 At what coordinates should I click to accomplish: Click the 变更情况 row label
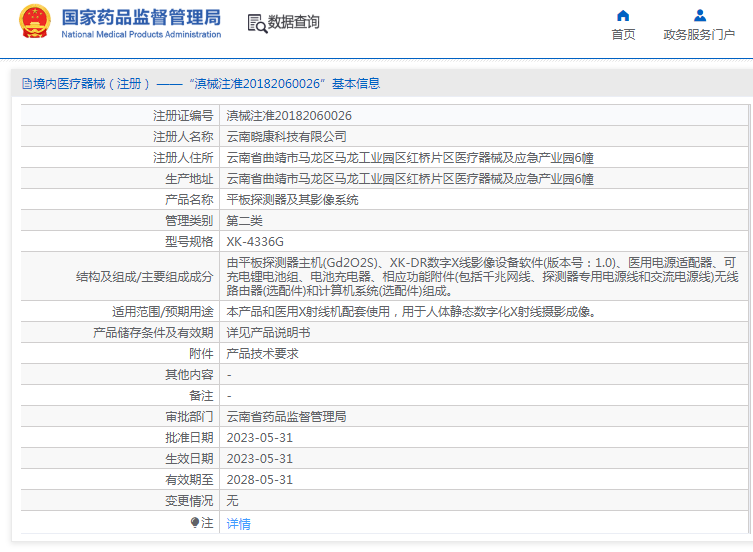pyautogui.click(x=189, y=501)
